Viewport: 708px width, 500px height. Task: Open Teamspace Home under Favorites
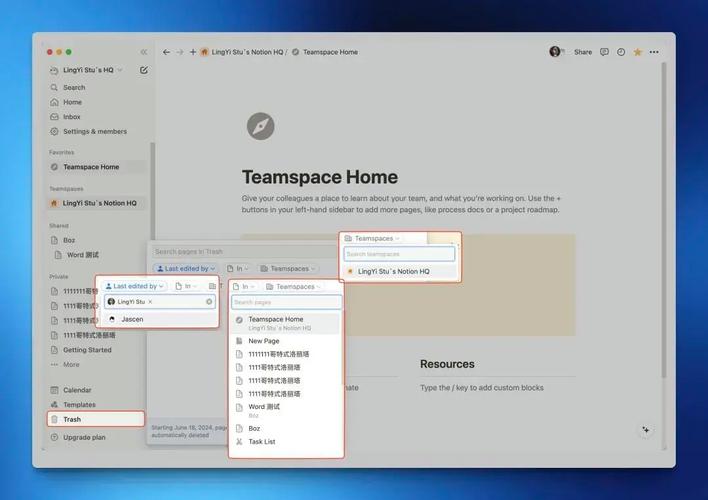[97, 167]
